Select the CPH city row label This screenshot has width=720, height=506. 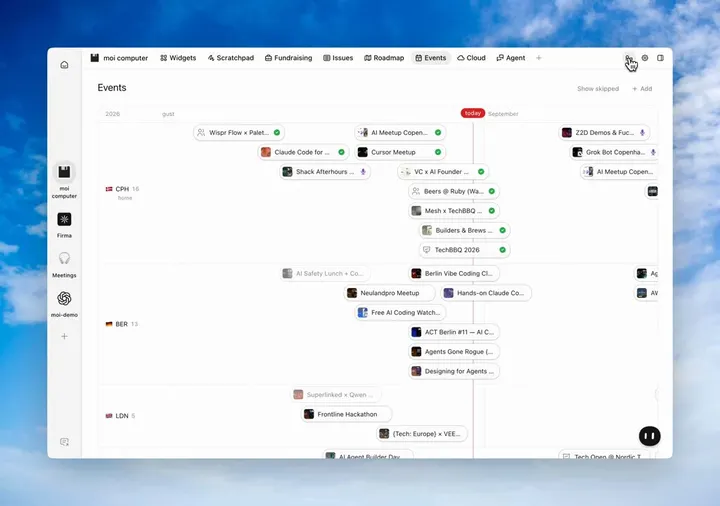122,189
